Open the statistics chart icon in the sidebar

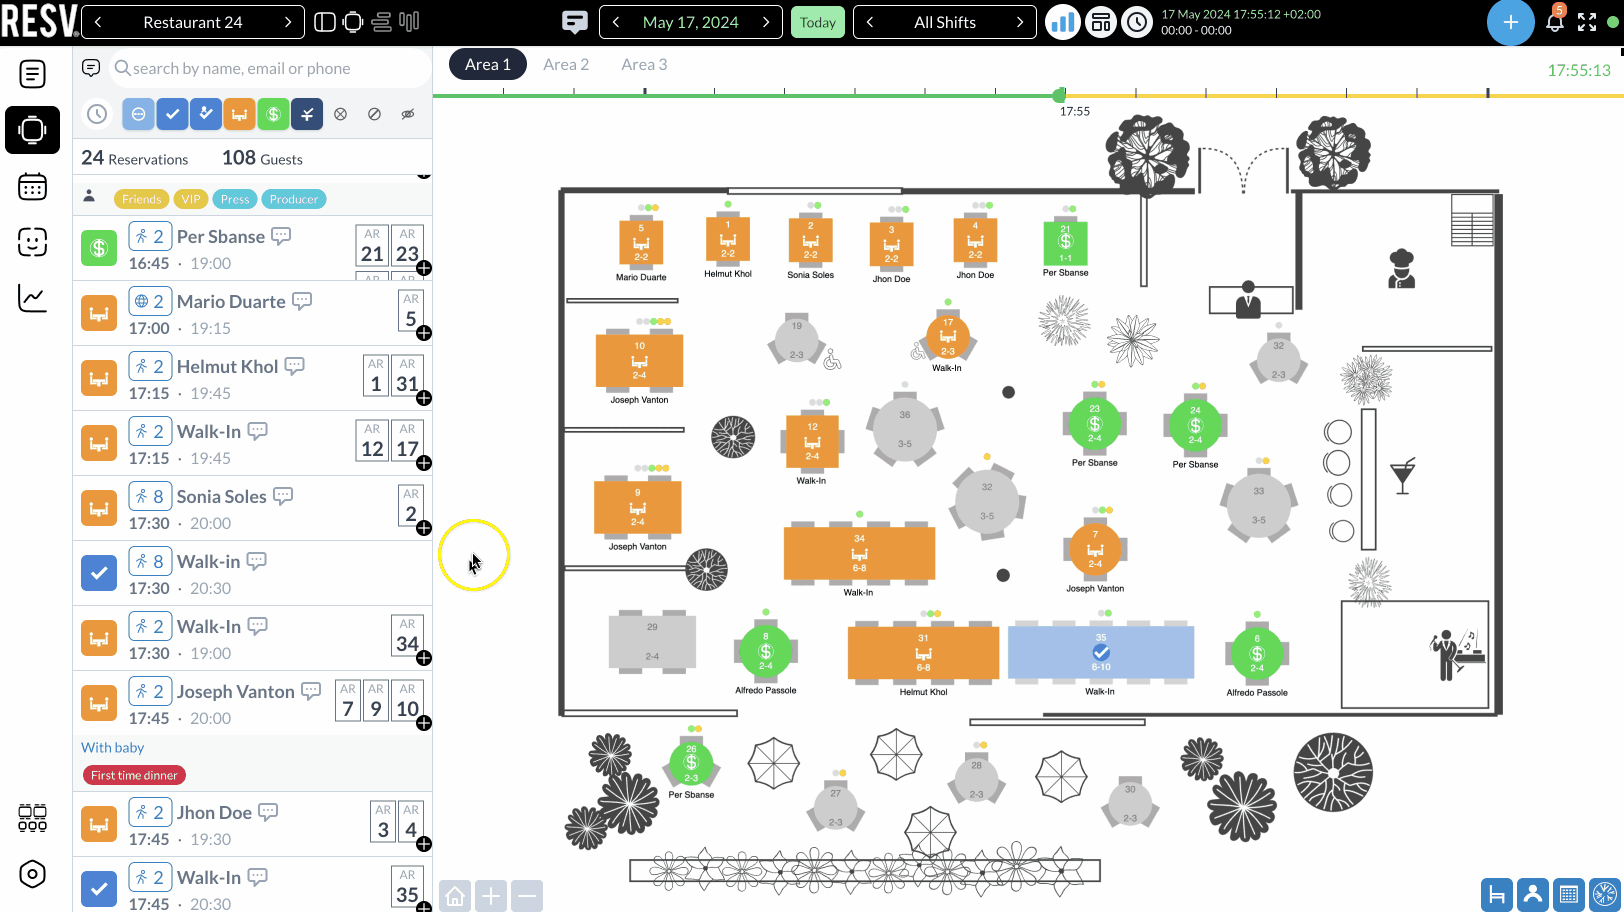coord(31,298)
